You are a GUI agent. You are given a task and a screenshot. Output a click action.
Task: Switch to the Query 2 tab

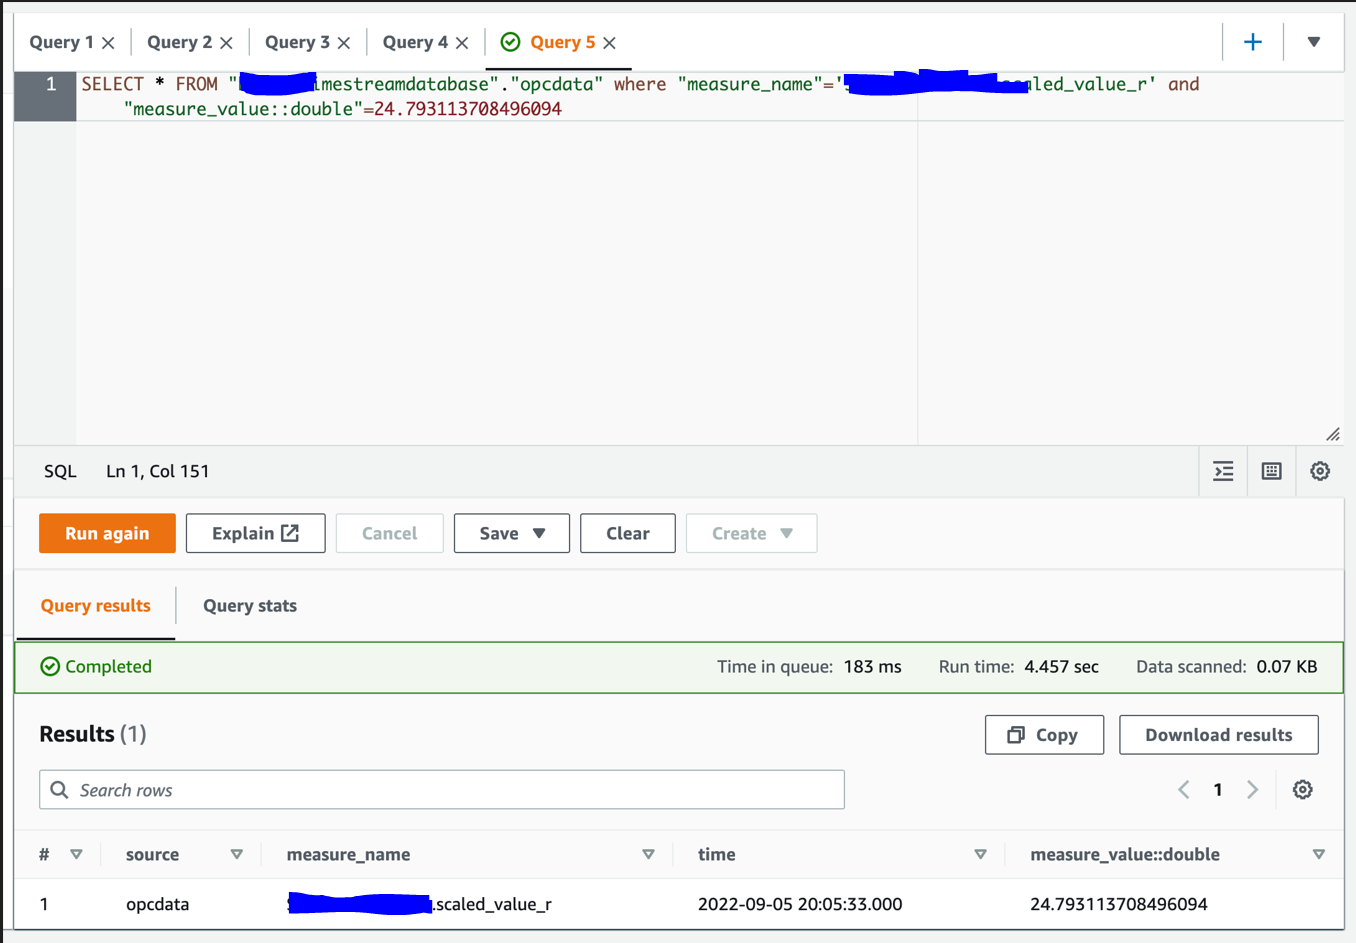tap(181, 41)
